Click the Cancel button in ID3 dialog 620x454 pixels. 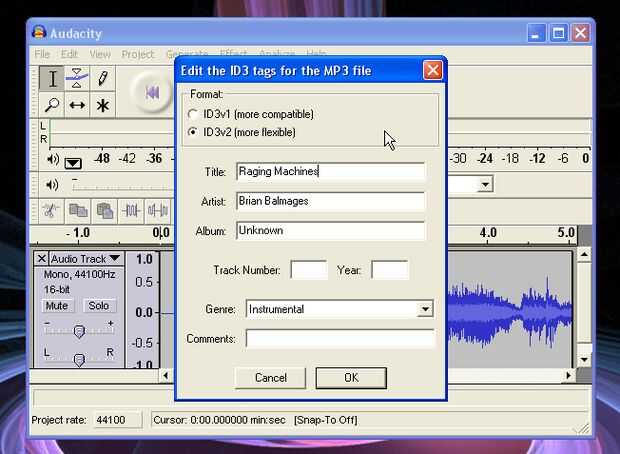point(270,378)
